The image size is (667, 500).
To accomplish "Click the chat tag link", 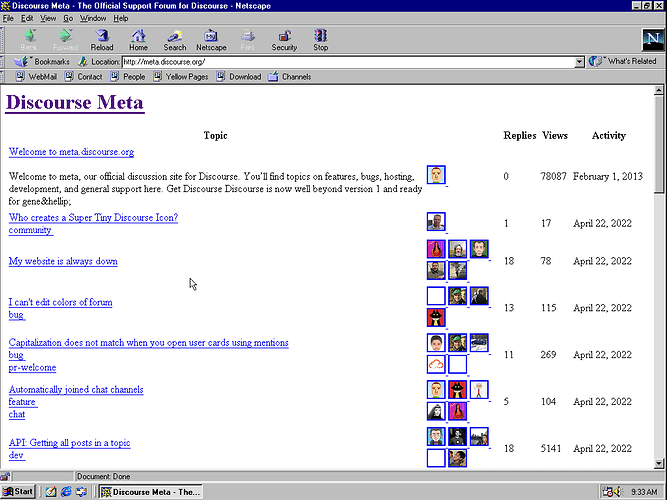I will click(17, 414).
